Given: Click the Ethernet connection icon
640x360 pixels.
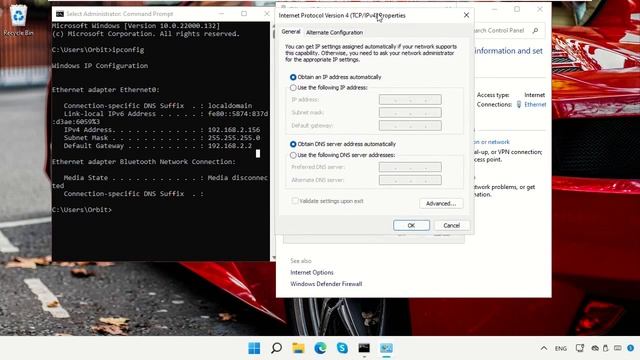Looking at the screenshot, I should coord(519,104).
